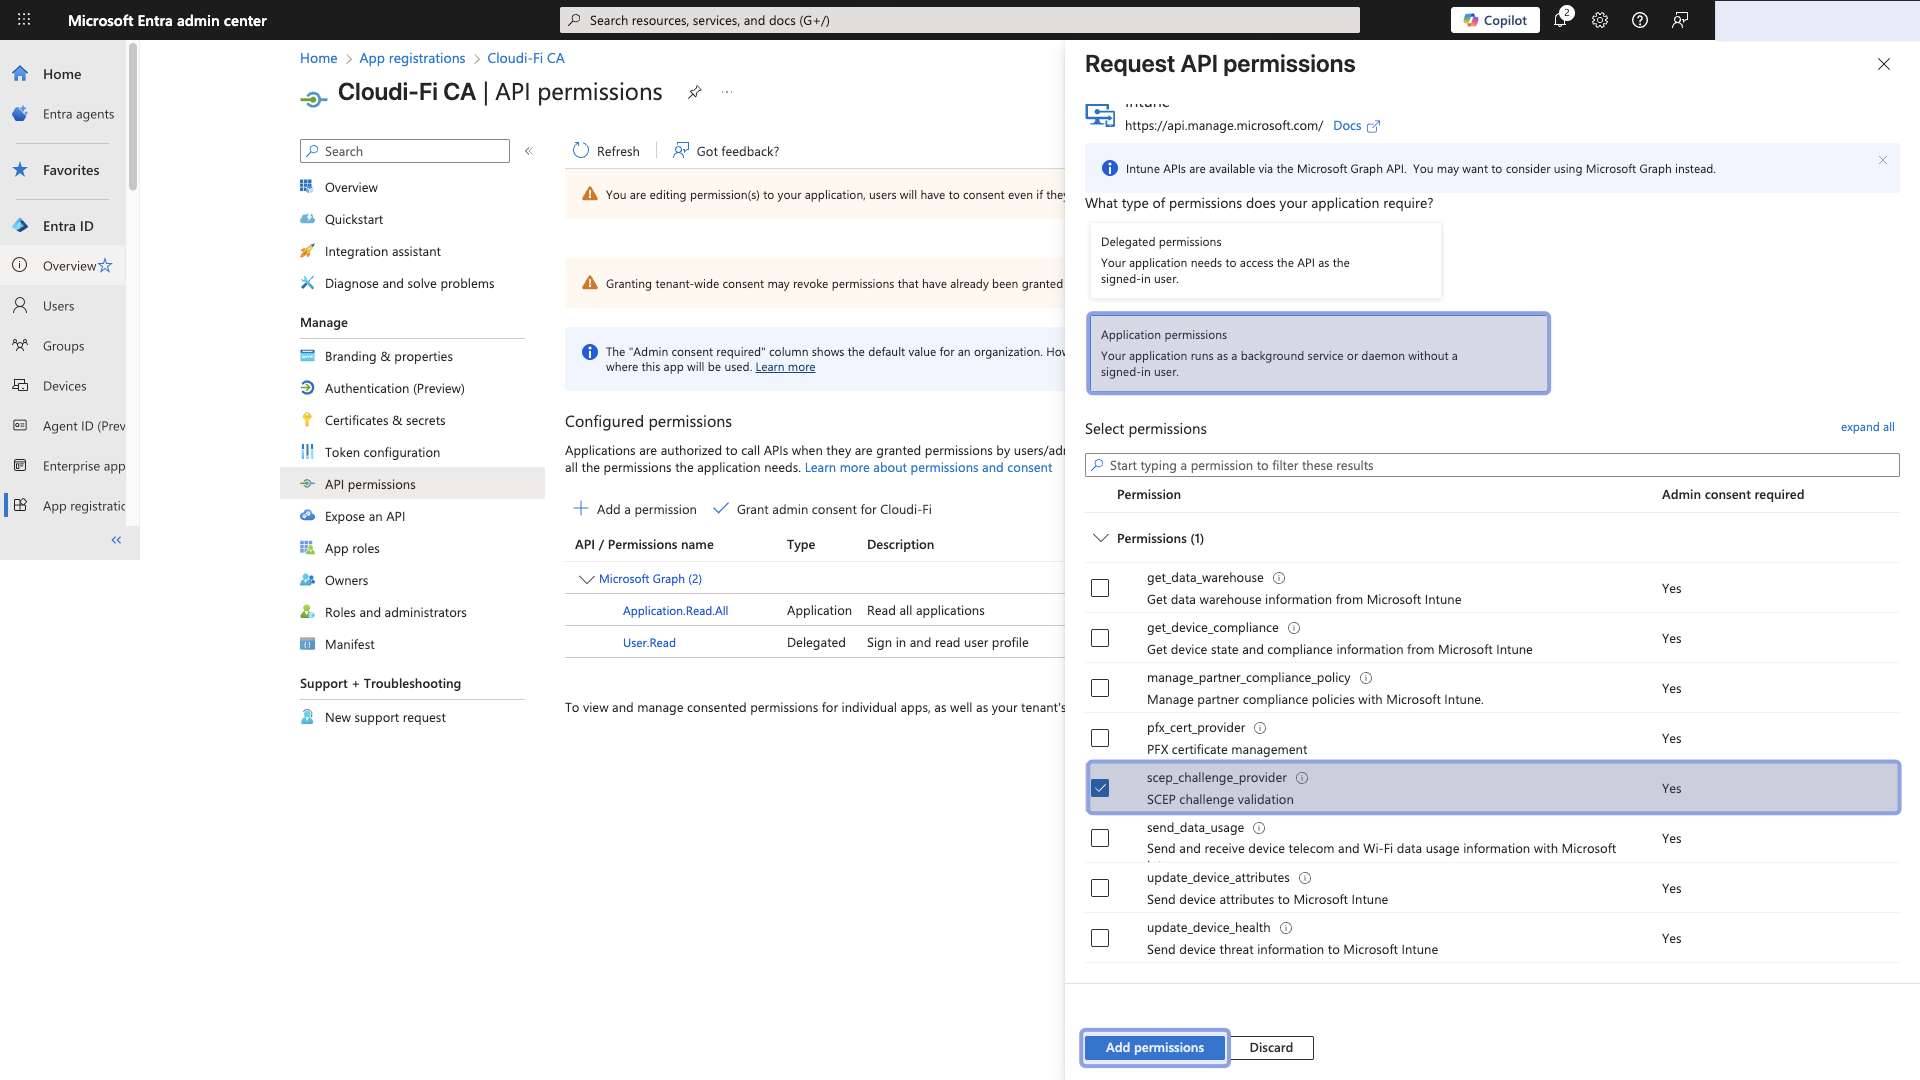Check the pfx_cert_provider permission
The width and height of the screenshot is (1920, 1080).
coord(1100,737)
